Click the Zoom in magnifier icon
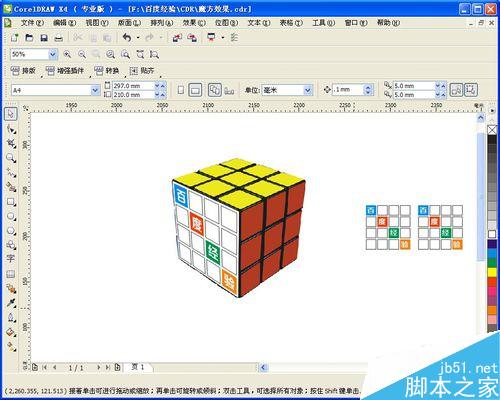500x400 pixels. (67, 54)
